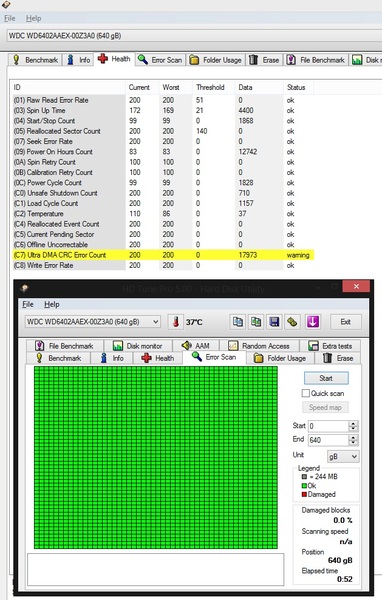Click the save floppy disk icon
The width and height of the screenshot is (382, 600).
tap(274, 322)
